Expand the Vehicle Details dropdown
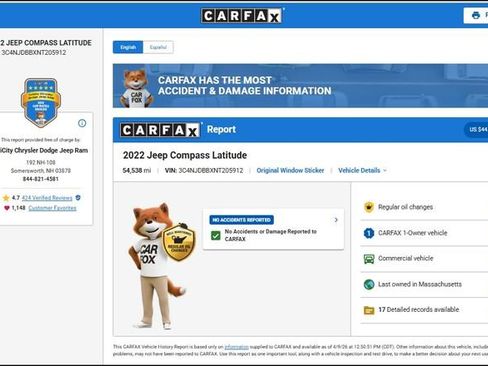 [x=362, y=170]
